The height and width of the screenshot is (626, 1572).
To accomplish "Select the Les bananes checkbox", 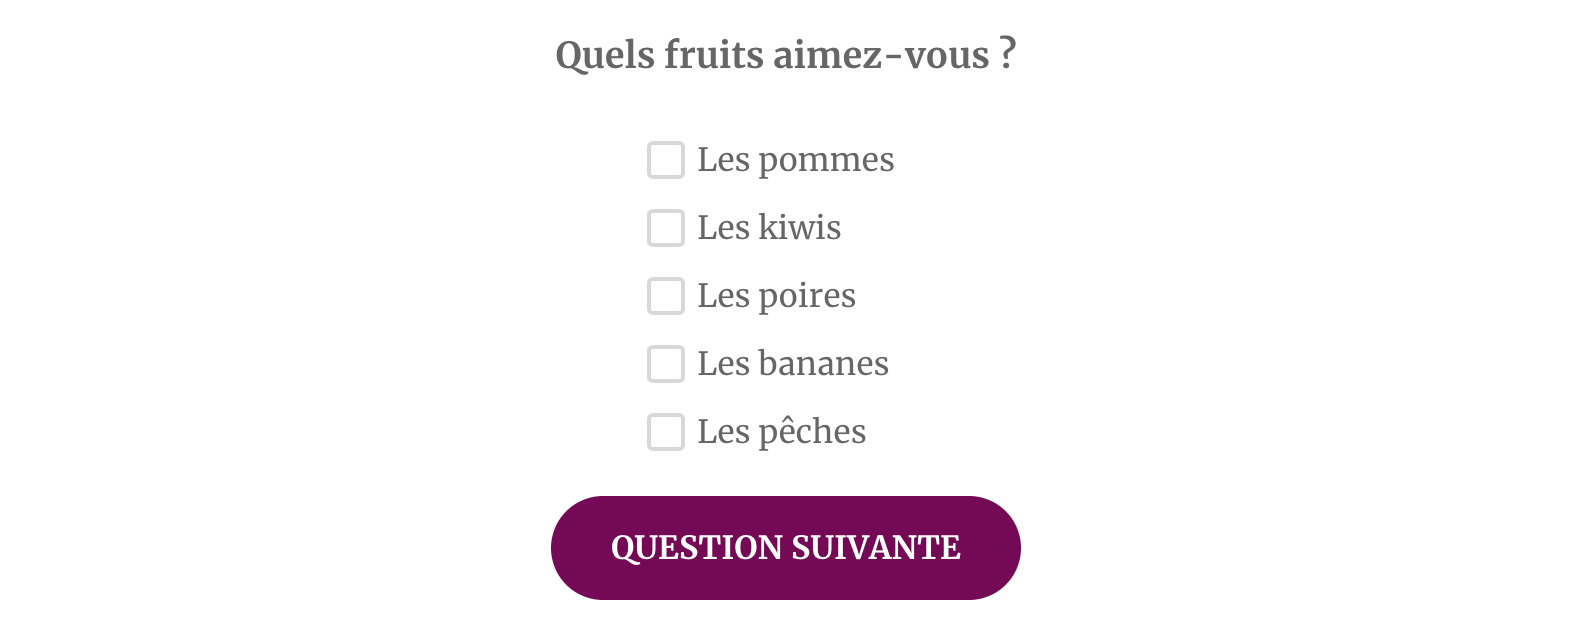I will click(x=666, y=364).
